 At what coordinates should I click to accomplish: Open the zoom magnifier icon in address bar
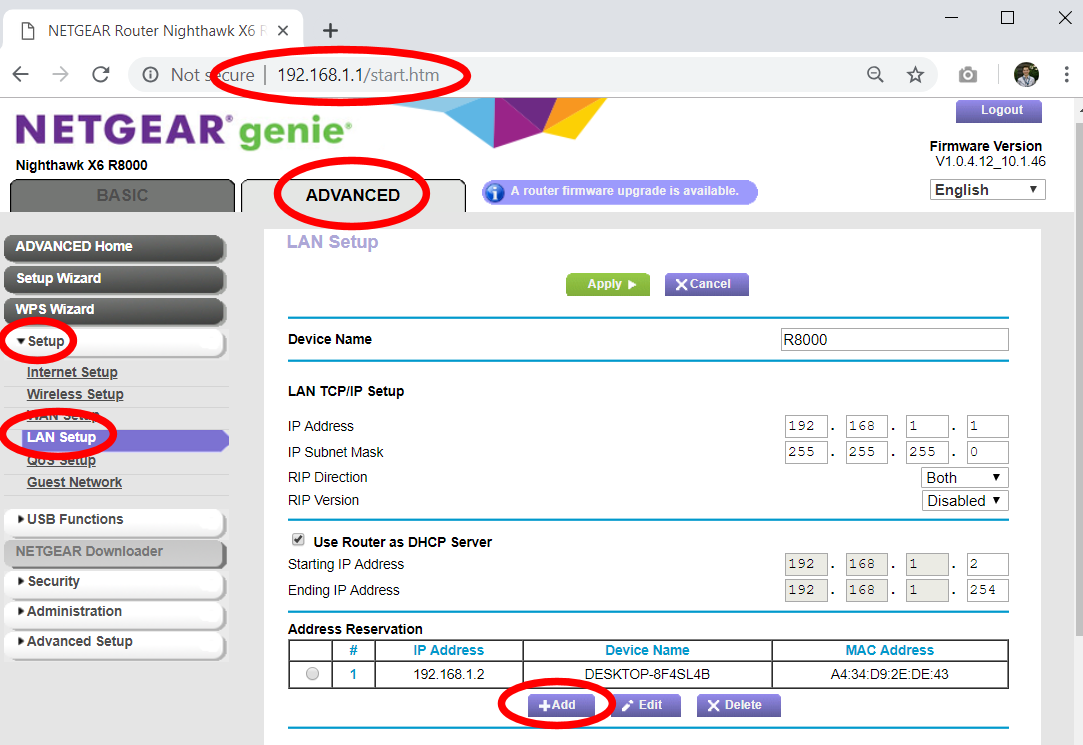[875, 75]
